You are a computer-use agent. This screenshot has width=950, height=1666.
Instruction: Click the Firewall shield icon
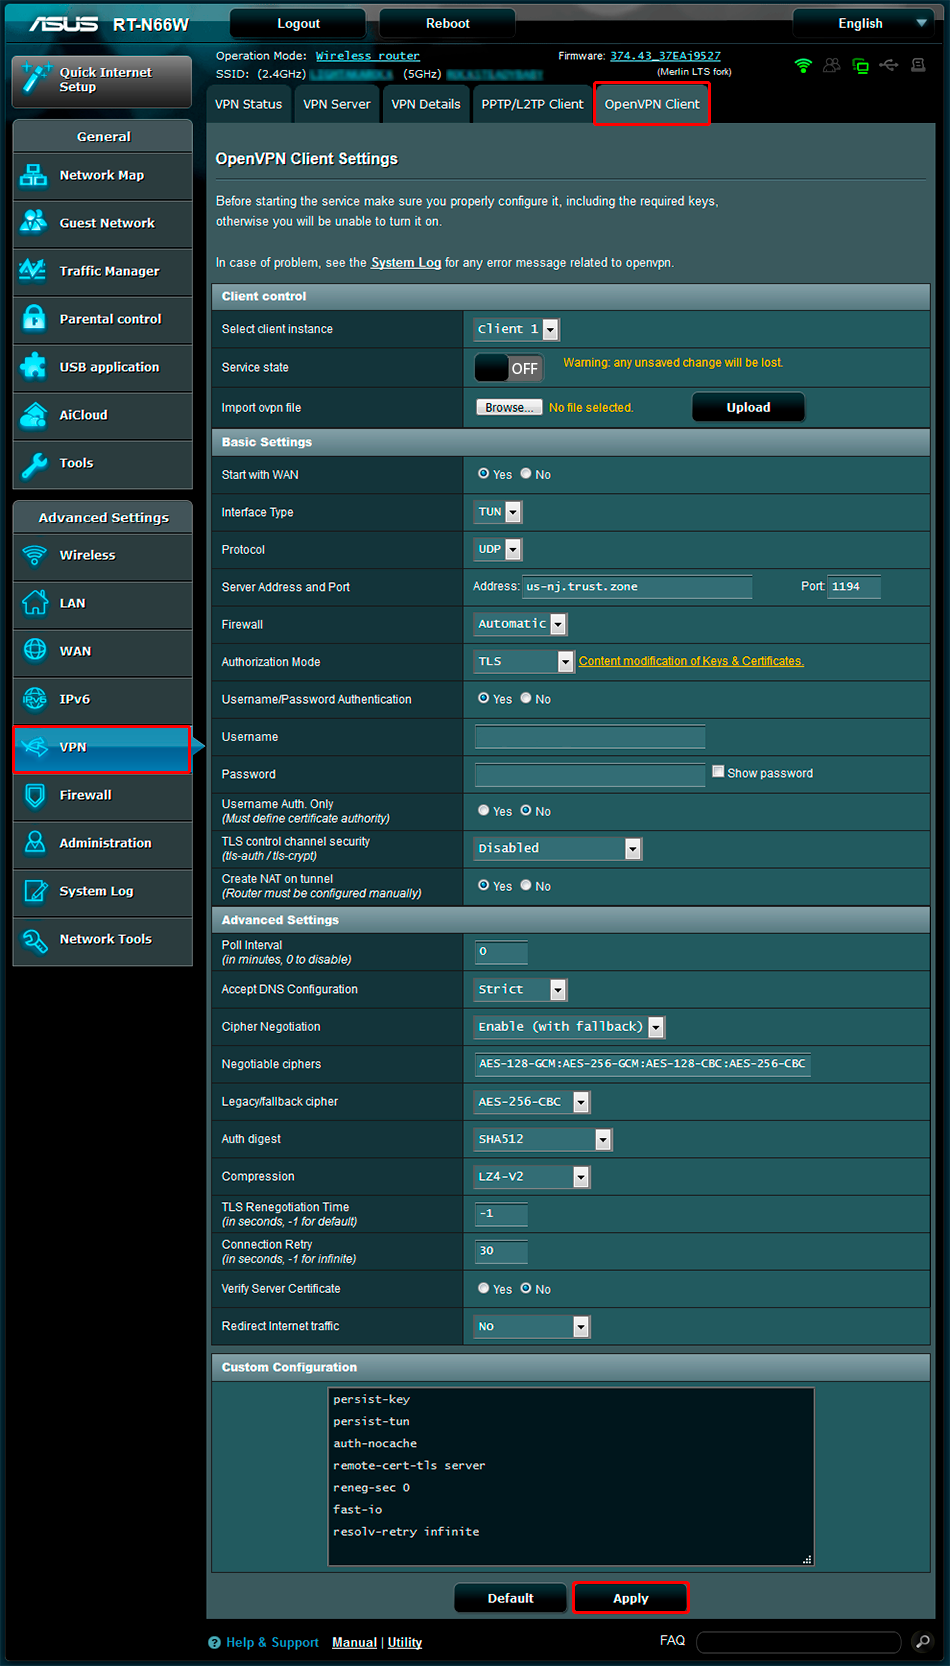(34, 795)
